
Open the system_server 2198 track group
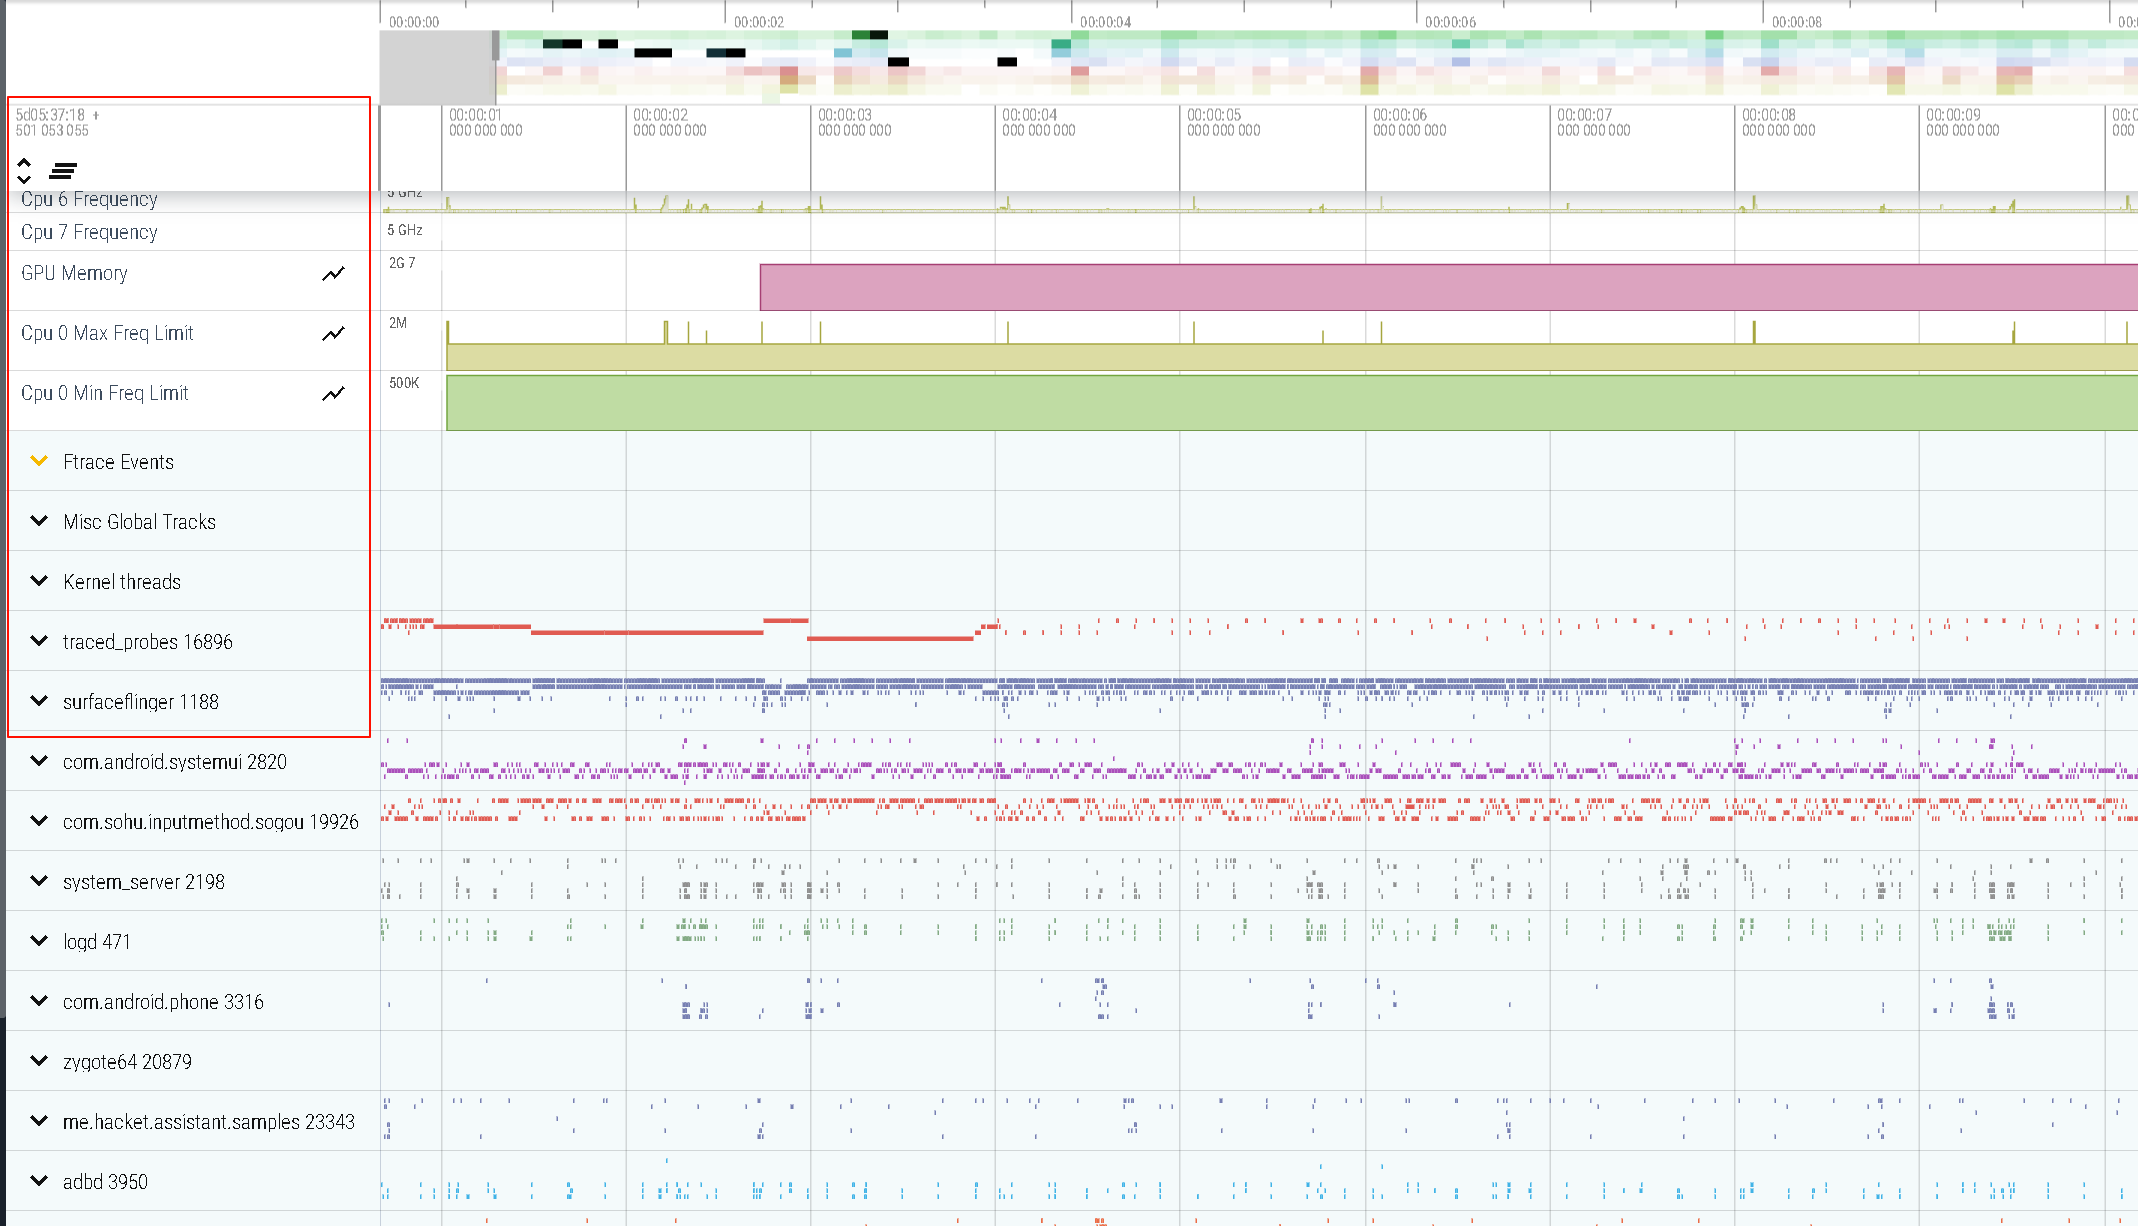click(x=39, y=881)
